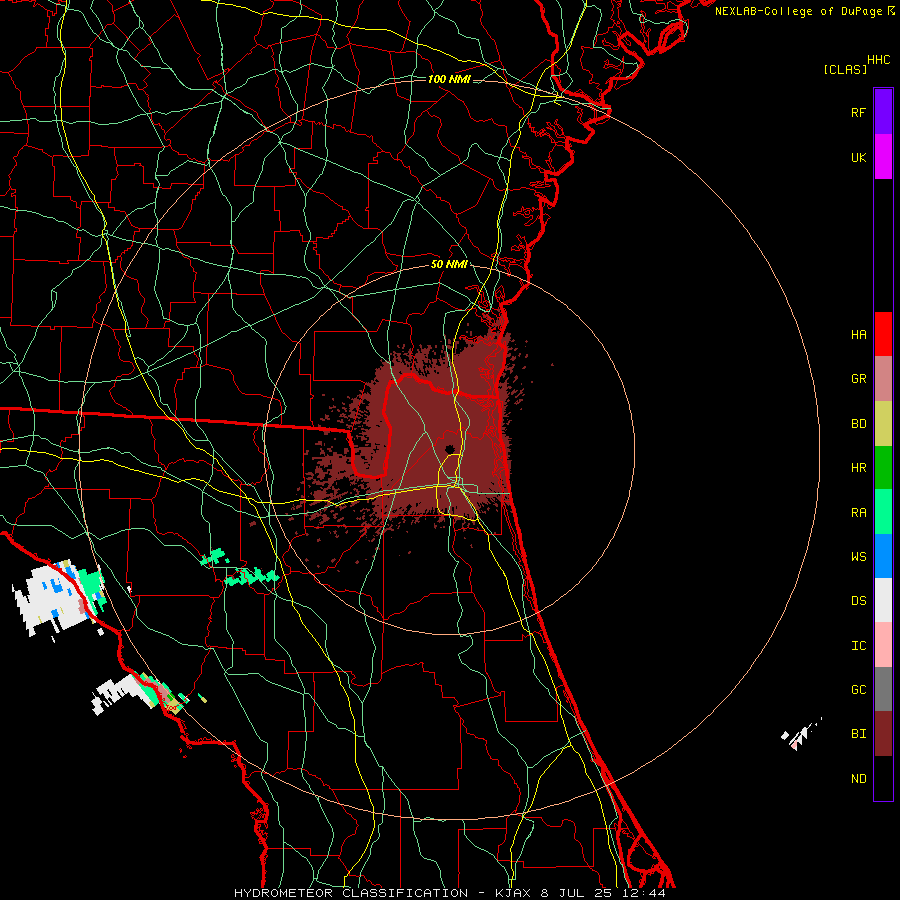The height and width of the screenshot is (900, 900).
Task: Click the UK magenta legend swatch
Action: click(x=883, y=156)
